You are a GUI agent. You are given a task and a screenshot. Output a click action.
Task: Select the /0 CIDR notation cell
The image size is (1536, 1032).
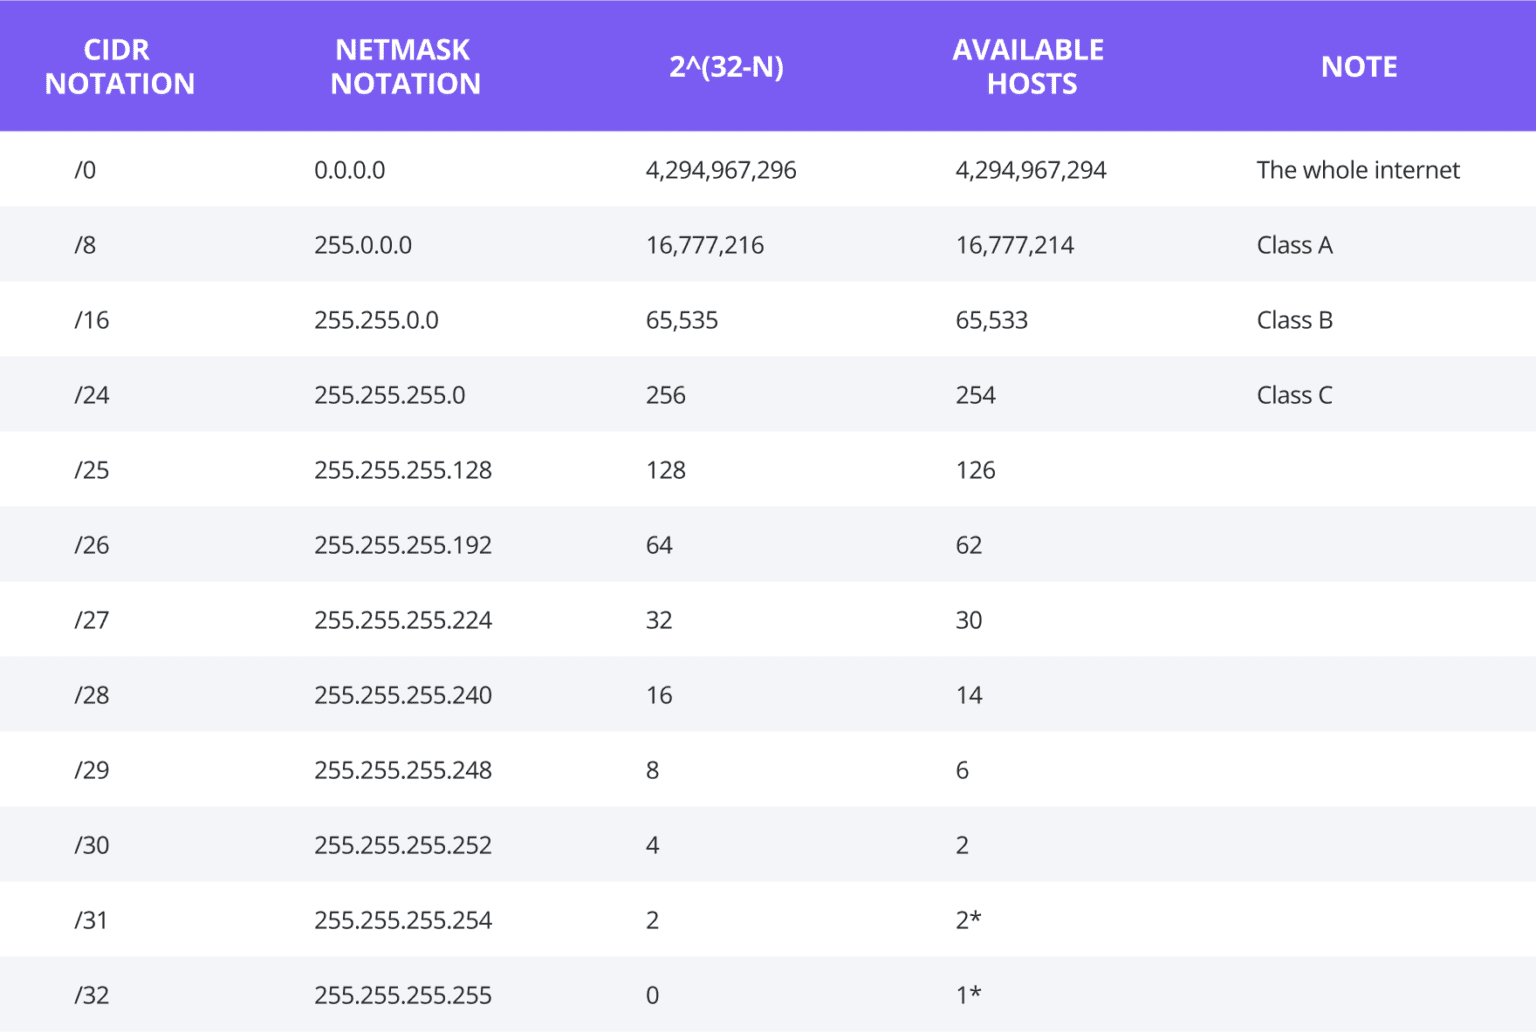click(x=86, y=169)
